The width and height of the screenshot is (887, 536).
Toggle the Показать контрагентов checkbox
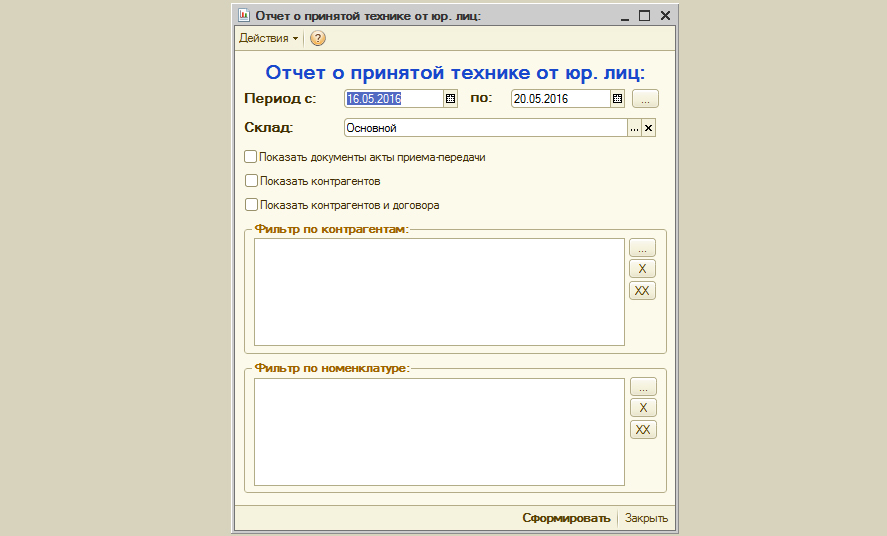pos(251,181)
